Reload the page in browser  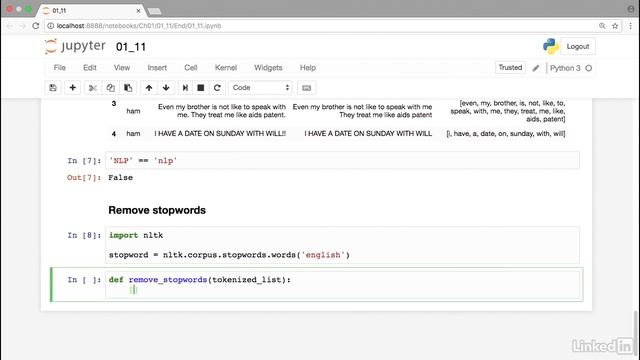(36, 26)
